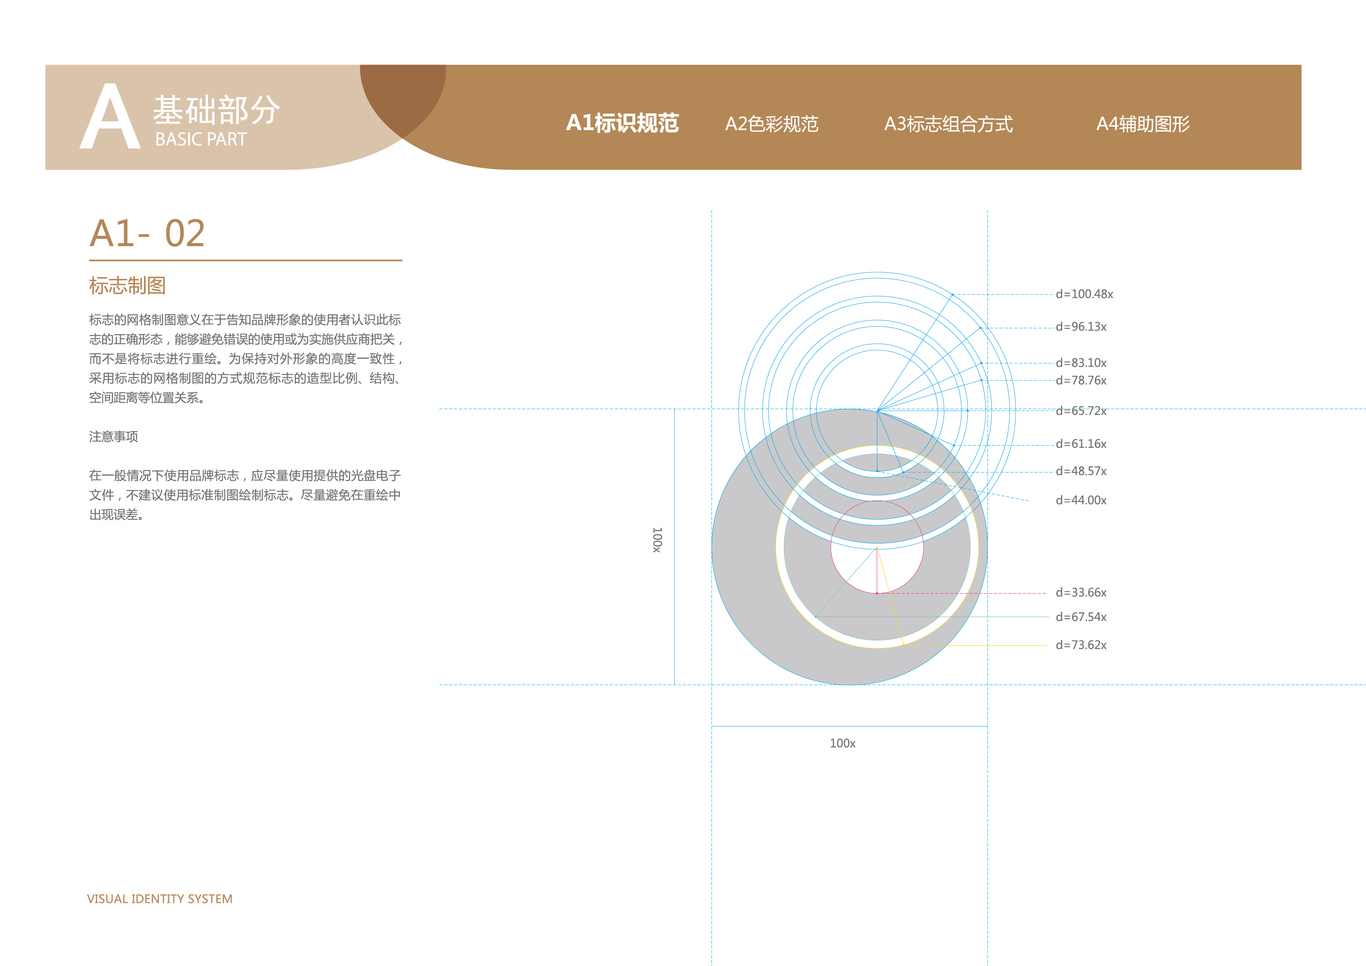Click the d=65.72x dimension label

pyautogui.click(x=1081, y=411)
